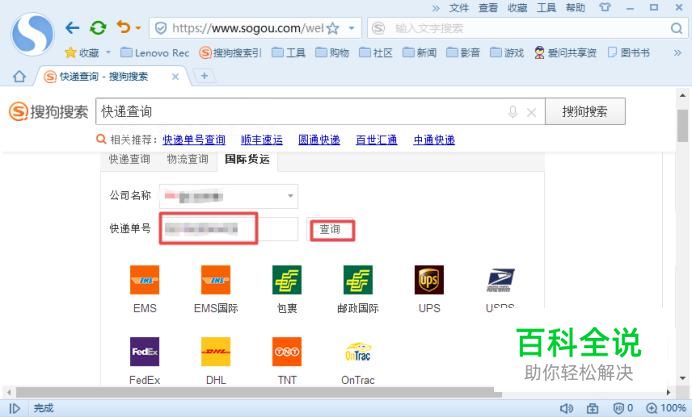Open the 快递单号查询 related link
692x417 pixels.
pyautogui.click(x=194, y=140)
